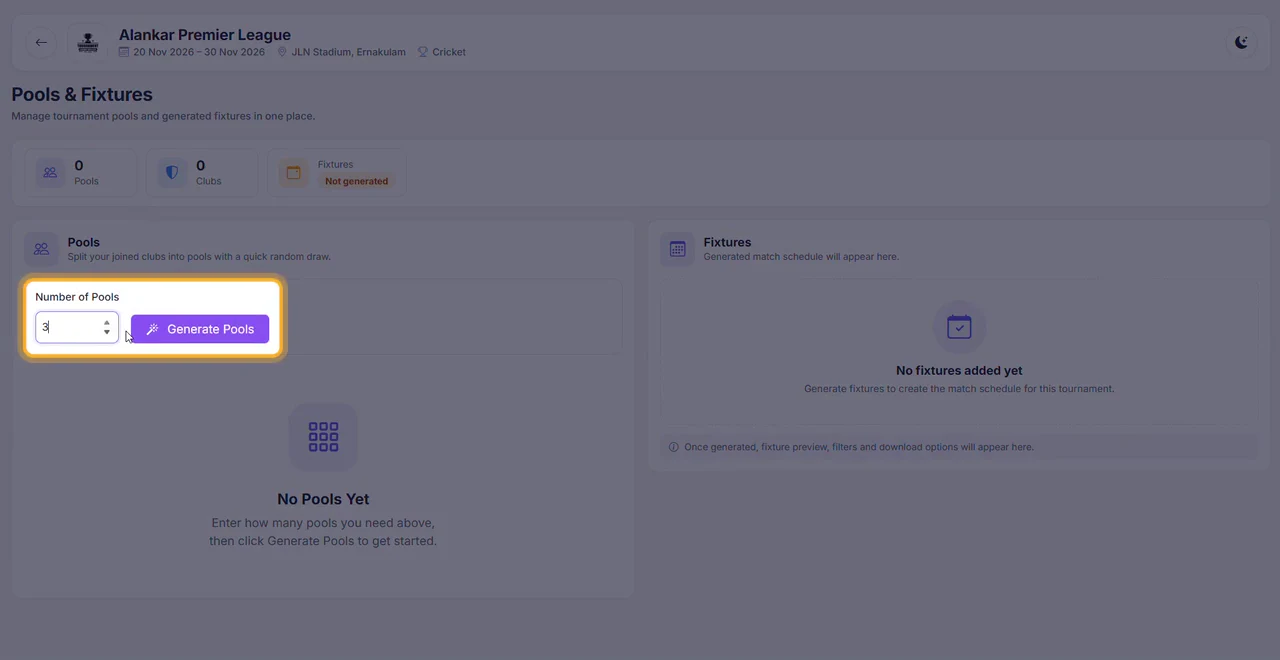
Task: Go back using the arrow button
Action: coord(41,42)
